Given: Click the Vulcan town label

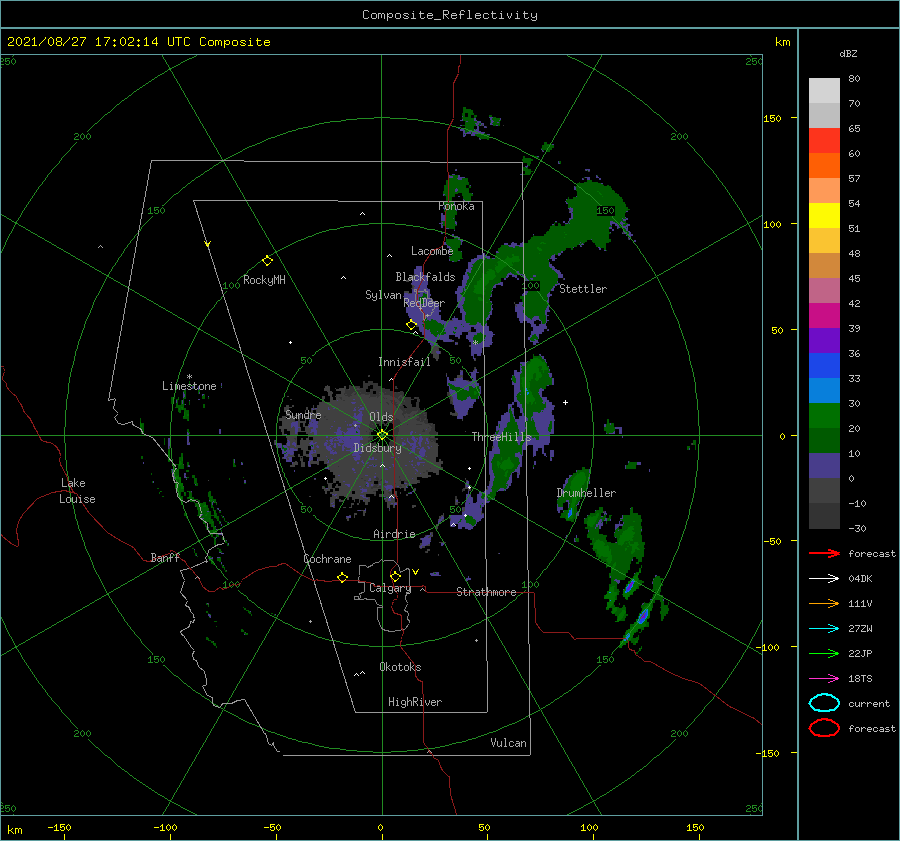Looking at the screenshot, I should (508, 743).
